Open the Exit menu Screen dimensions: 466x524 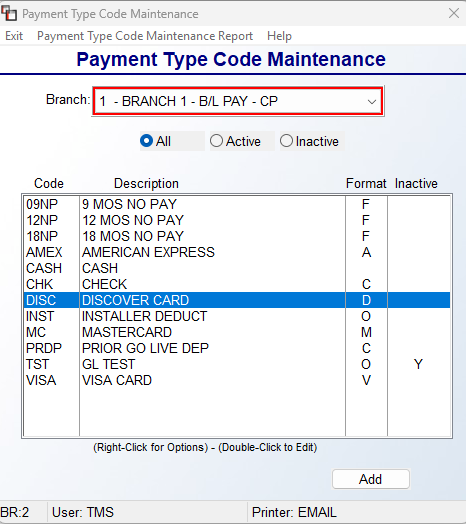(x=14, y=36)
